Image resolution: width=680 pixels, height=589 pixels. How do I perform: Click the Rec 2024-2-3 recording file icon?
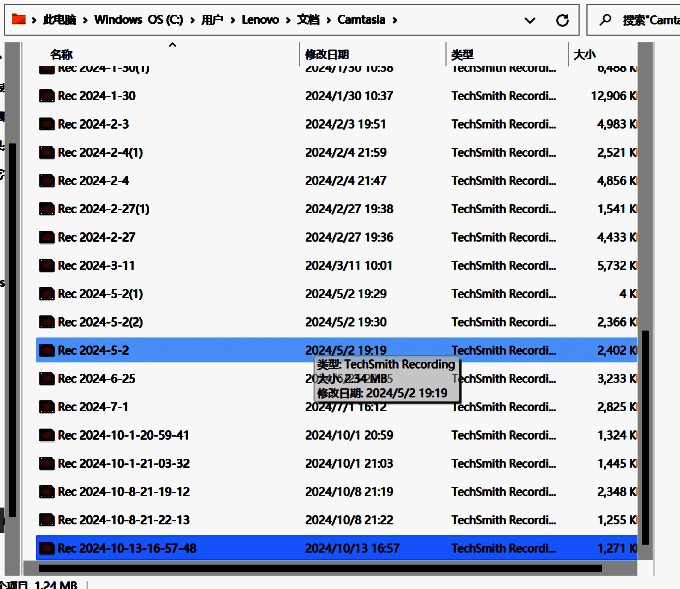tap(46, 124)
